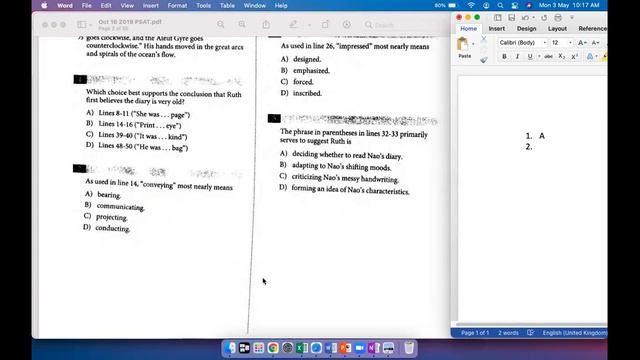Open the Edit menu in menu bar
Viewport: 640px width, 360px height.
tap(106, 6)
